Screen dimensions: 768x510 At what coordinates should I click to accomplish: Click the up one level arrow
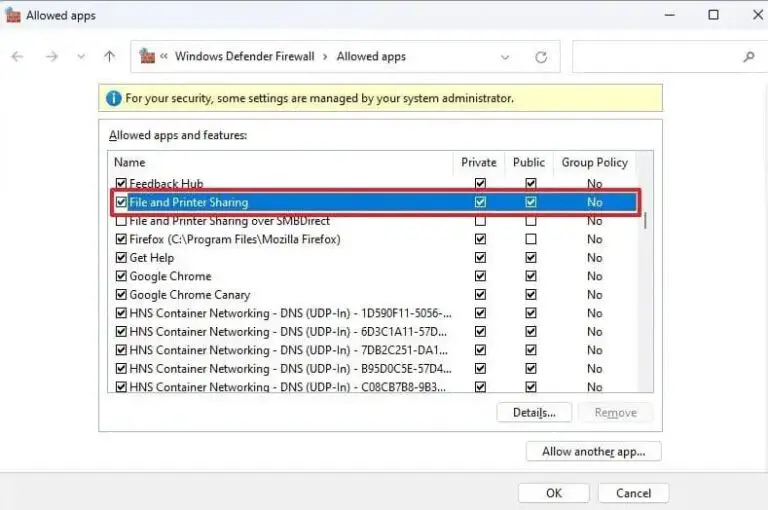click(x=110, y=57)
